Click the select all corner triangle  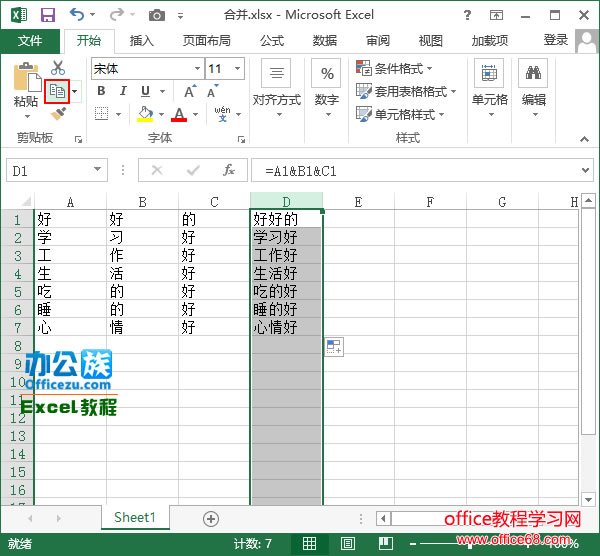pos(26,201)
